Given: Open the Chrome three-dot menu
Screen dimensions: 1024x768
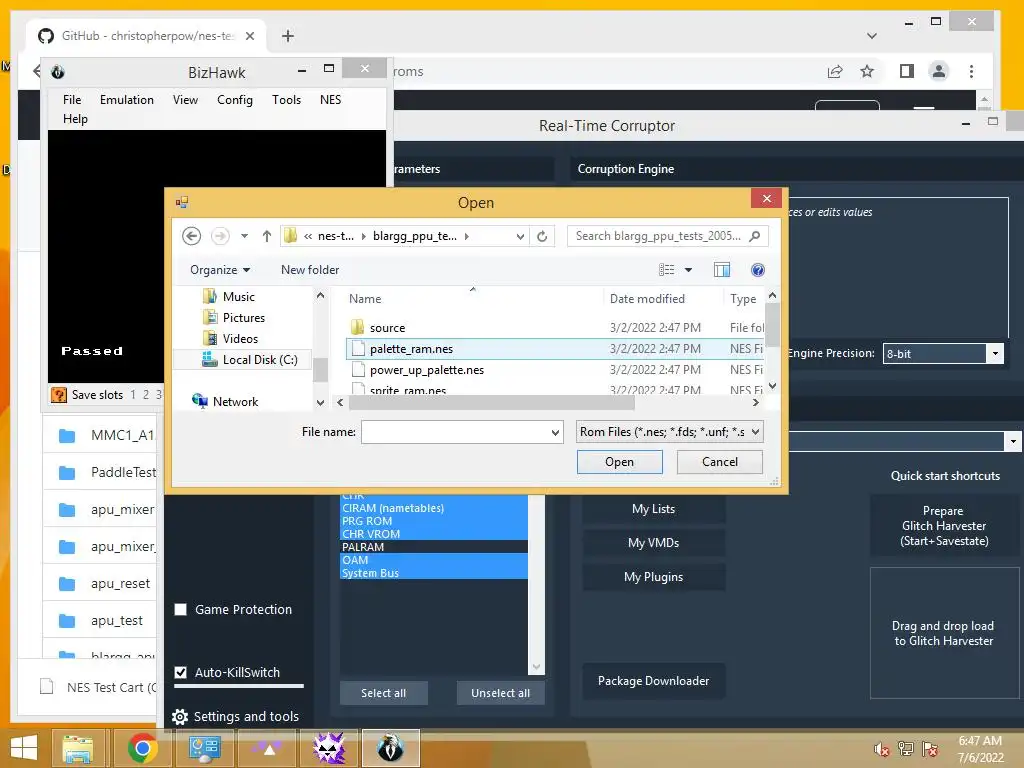Looking at the screenshot, I should click(x=971, y=71).
